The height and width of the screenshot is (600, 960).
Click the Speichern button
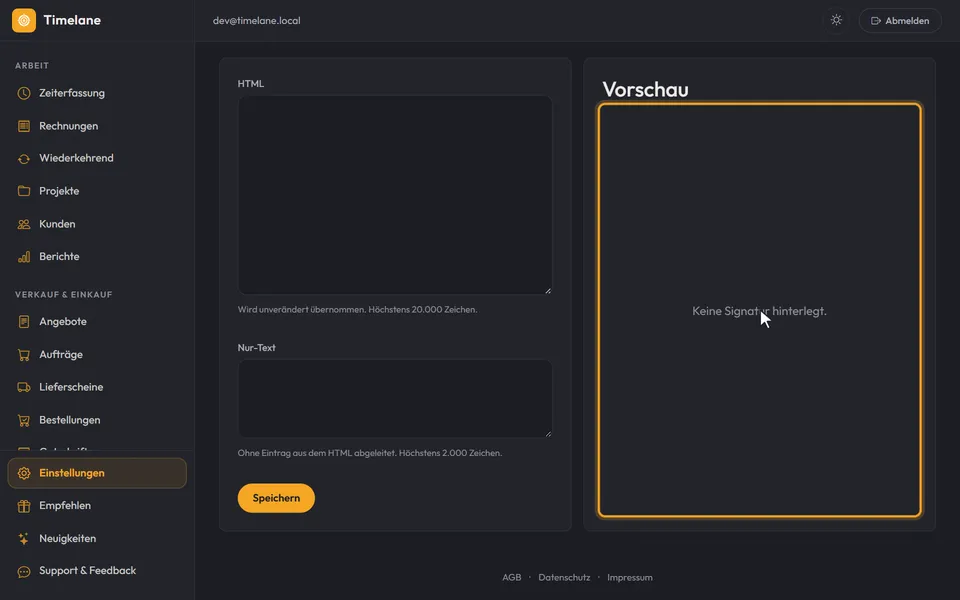[x=276, y=498]
